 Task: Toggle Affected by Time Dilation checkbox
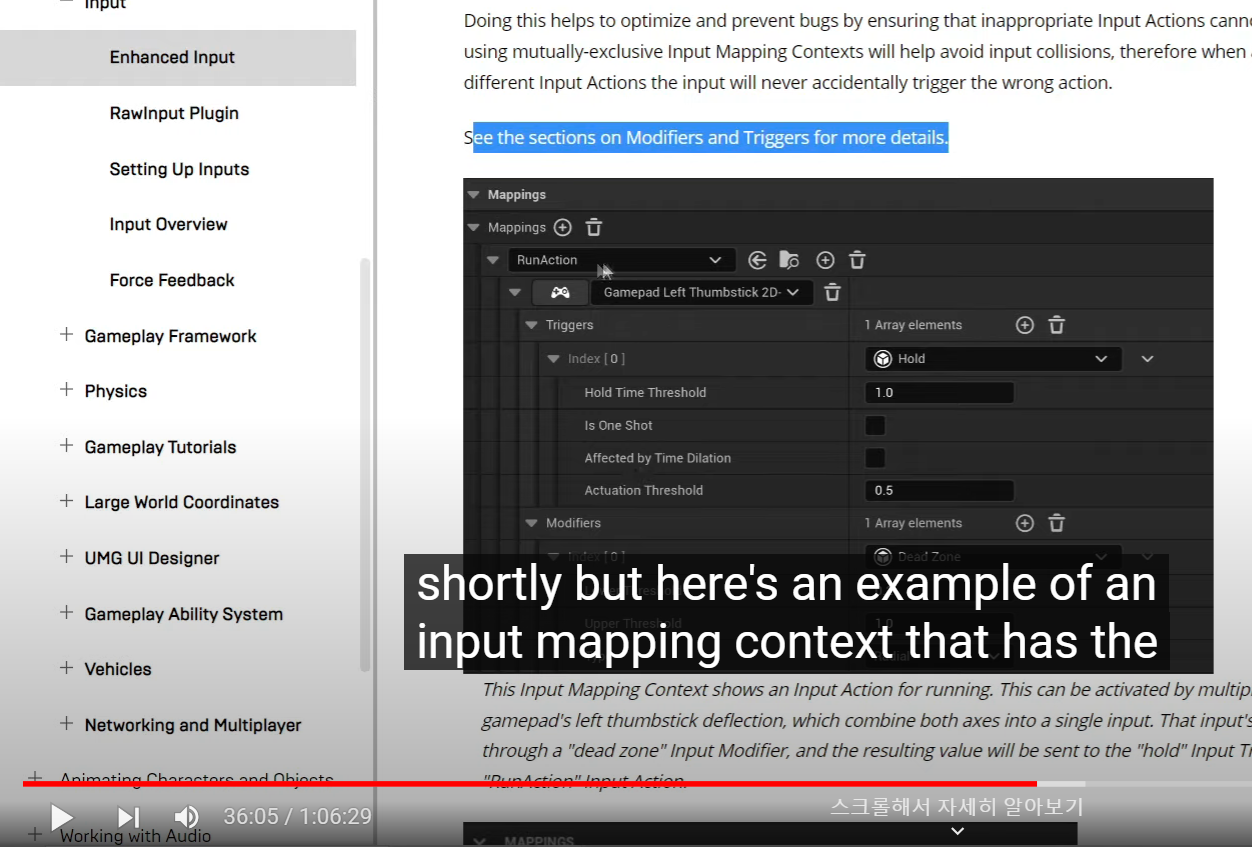pos(875,458)
